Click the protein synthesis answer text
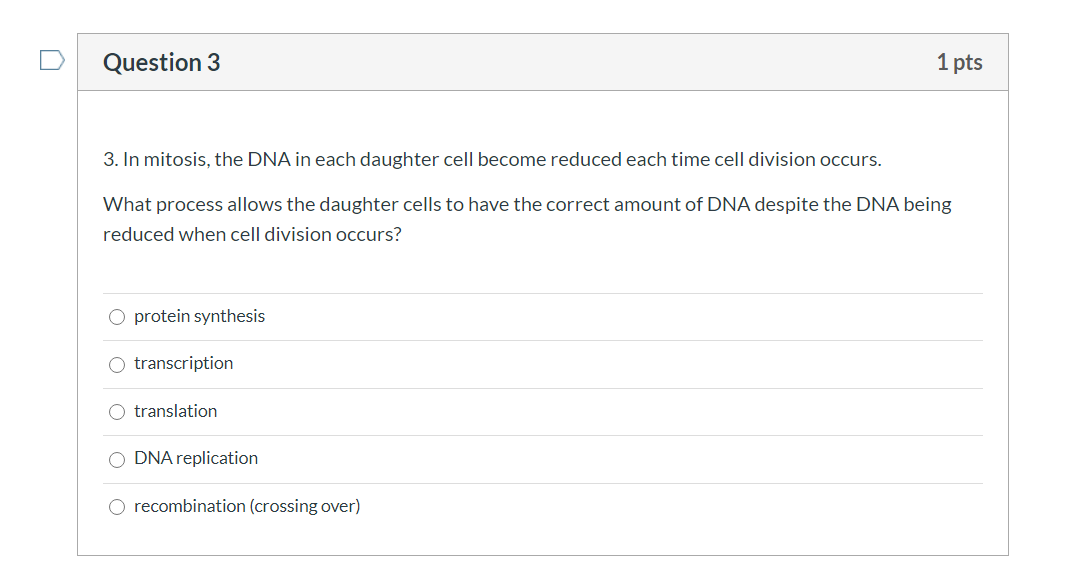Image resolution: width=1067 pixels, height=583 pixels. (198, 316)
